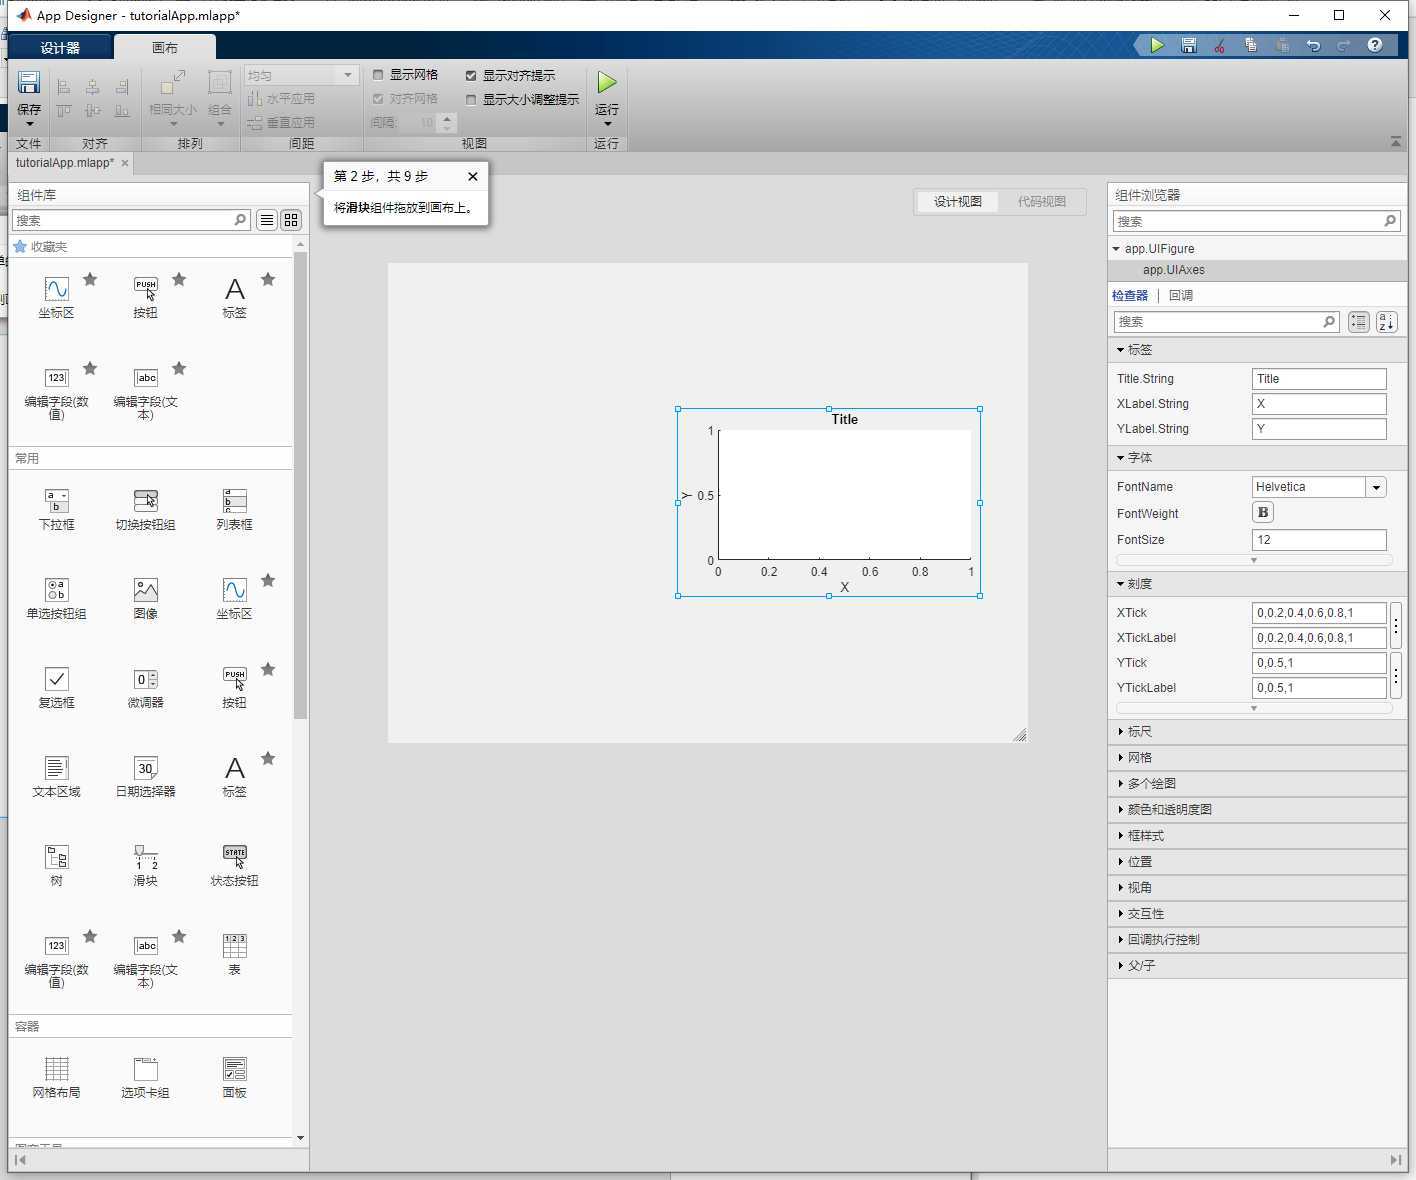Enable Show Resizing Hints (显示大小调整提示) checkbox
Screen dimensions: 1416x1180
pyautogui.click(x=471, y=100)
